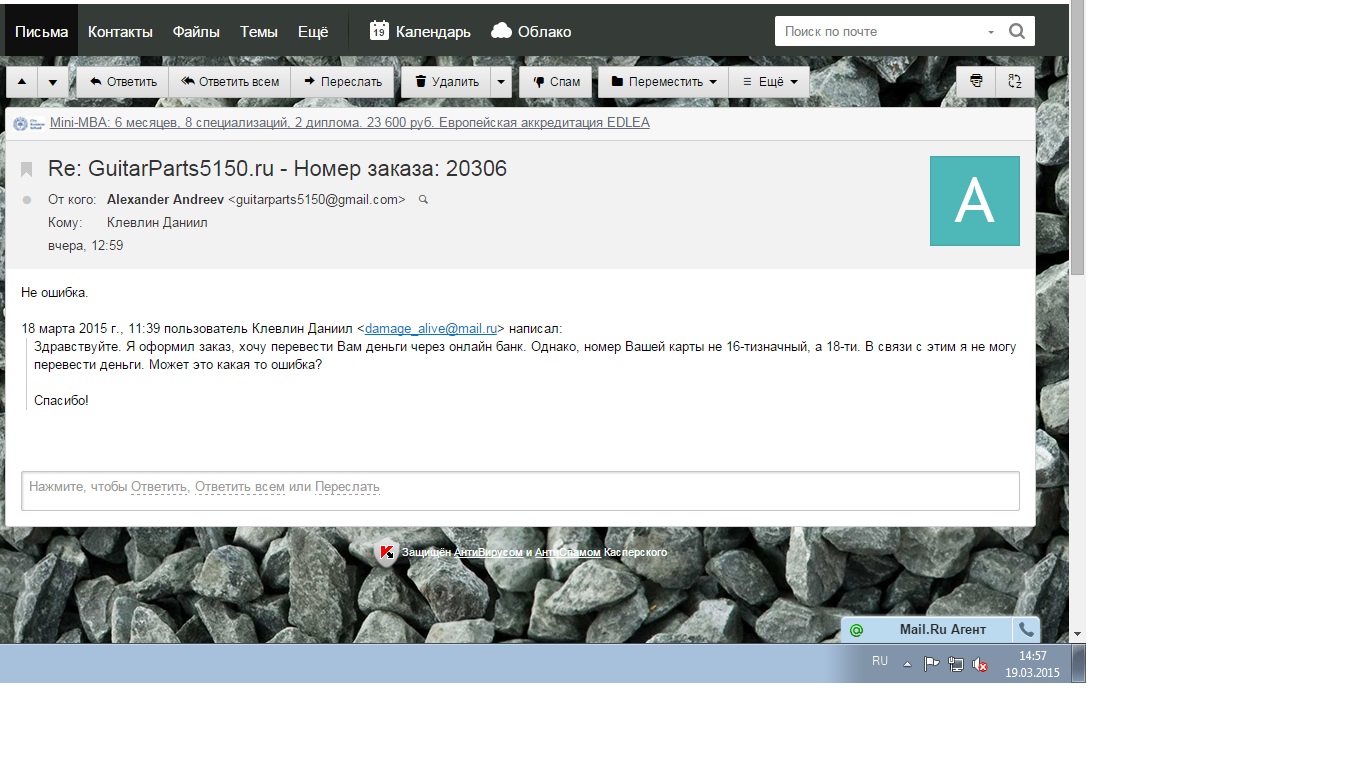The height and width of the screenshot is (768, 1366).
Task: Open the toolbar Ещё dropdown menu
Action: coord(769,82)
